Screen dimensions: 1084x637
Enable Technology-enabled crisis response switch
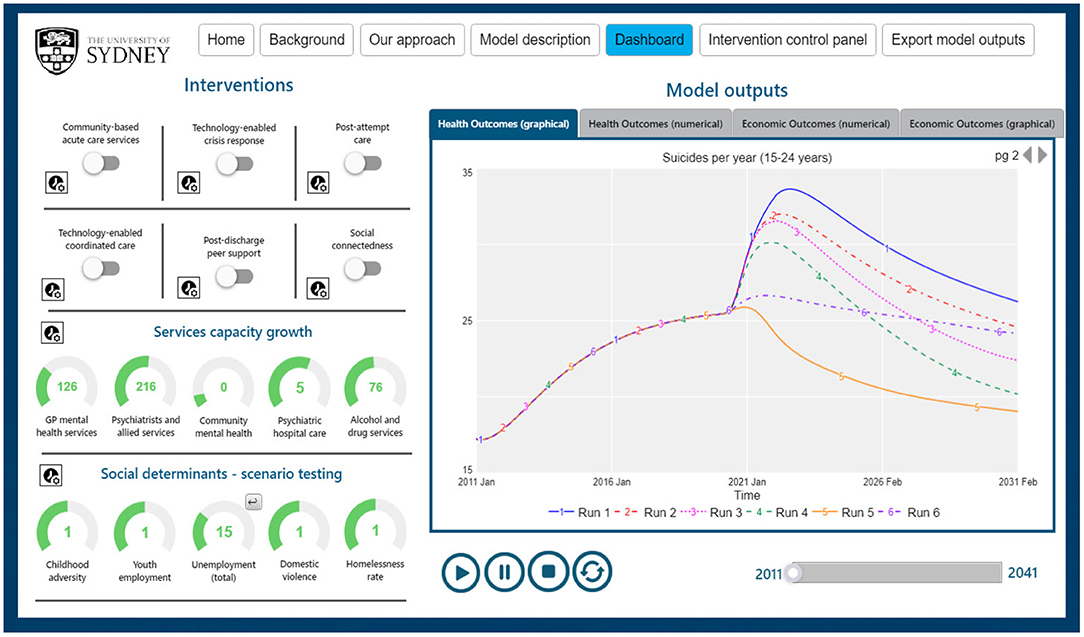coord(234,164)
